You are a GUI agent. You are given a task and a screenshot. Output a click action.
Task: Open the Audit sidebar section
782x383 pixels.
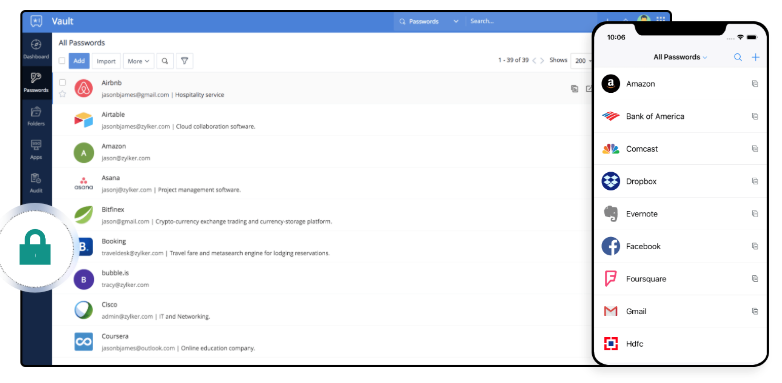click(36, 183)
